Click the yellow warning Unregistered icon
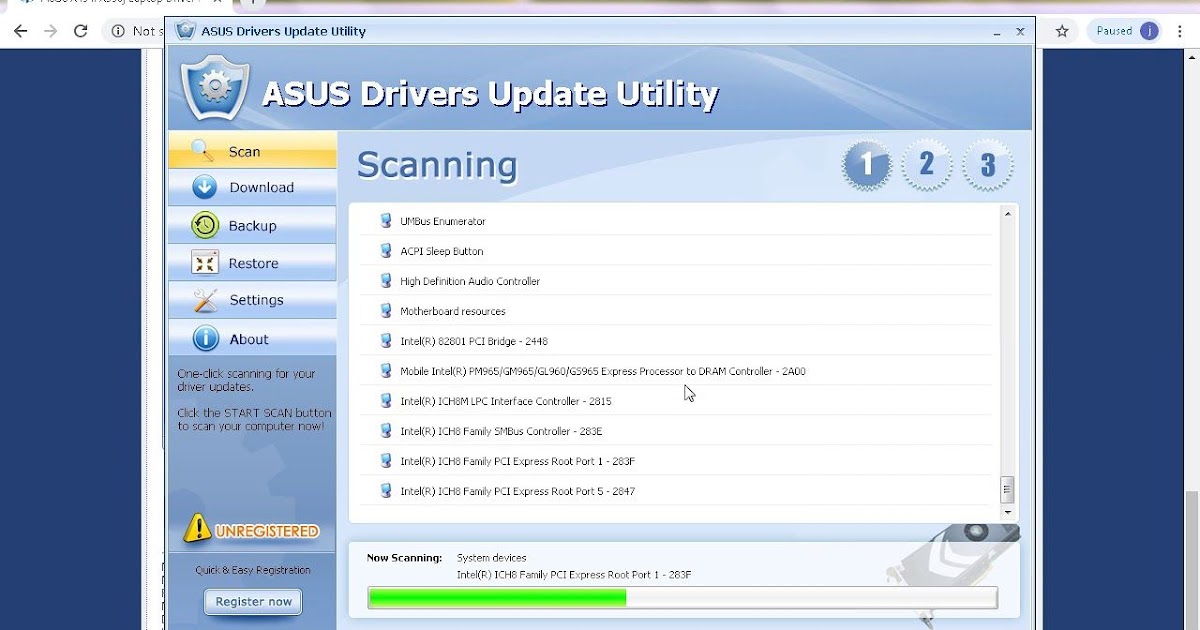 [197, 529]
